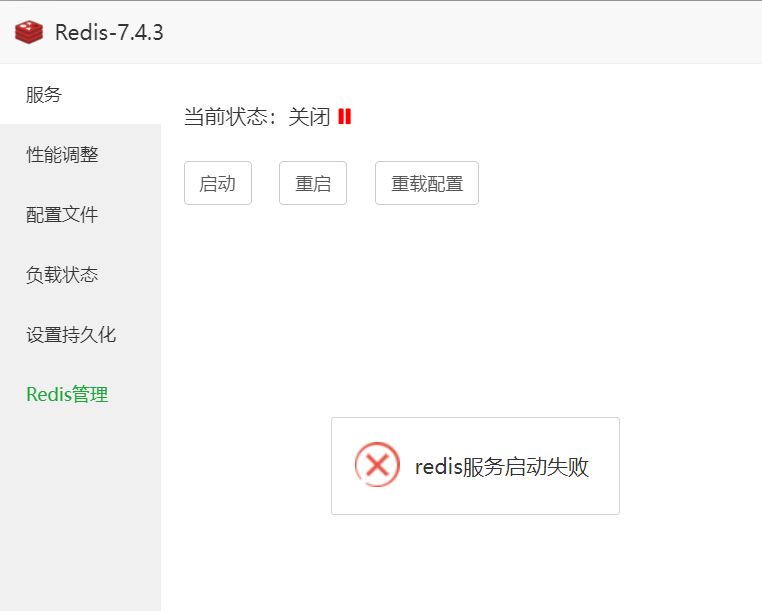Open the 配置文件 tab

tap(80, 214)
